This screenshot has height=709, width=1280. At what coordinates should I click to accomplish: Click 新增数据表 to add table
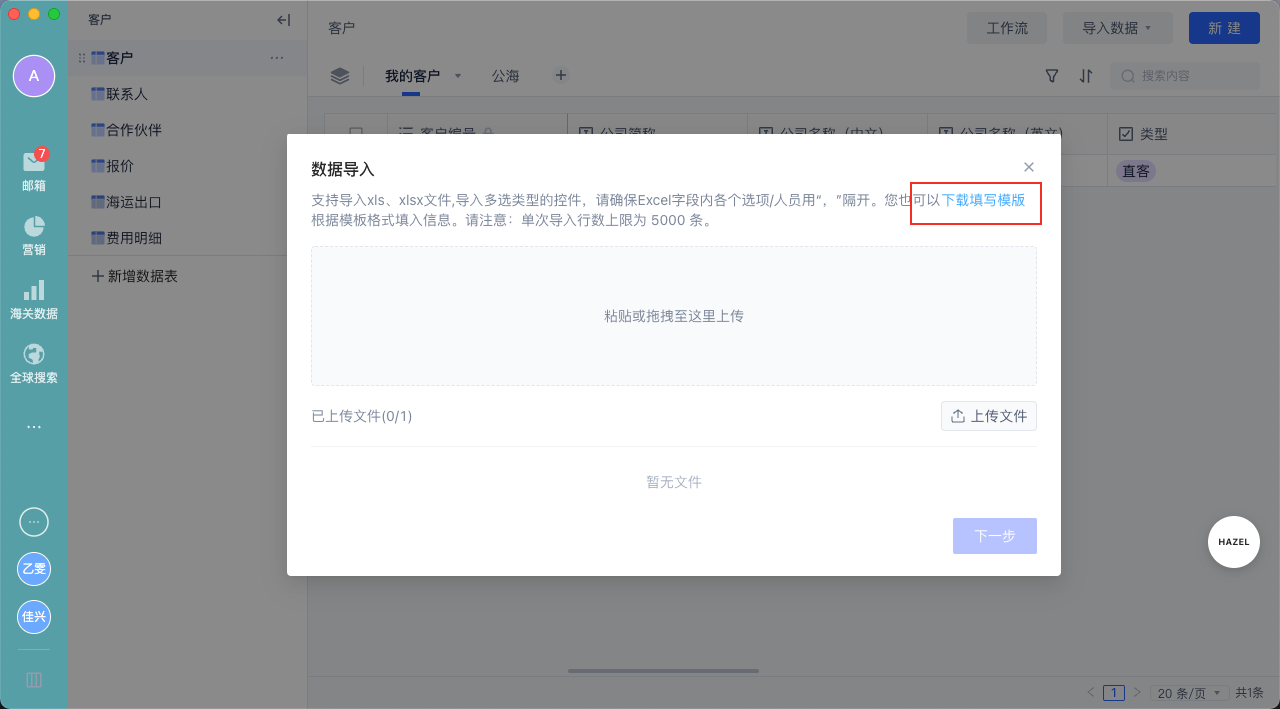[x=135, y=276]
